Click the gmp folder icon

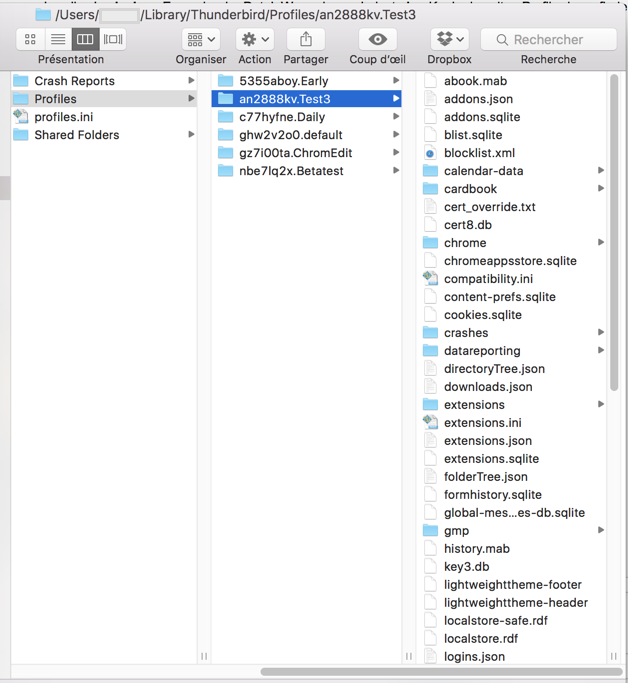pos(430,531)
